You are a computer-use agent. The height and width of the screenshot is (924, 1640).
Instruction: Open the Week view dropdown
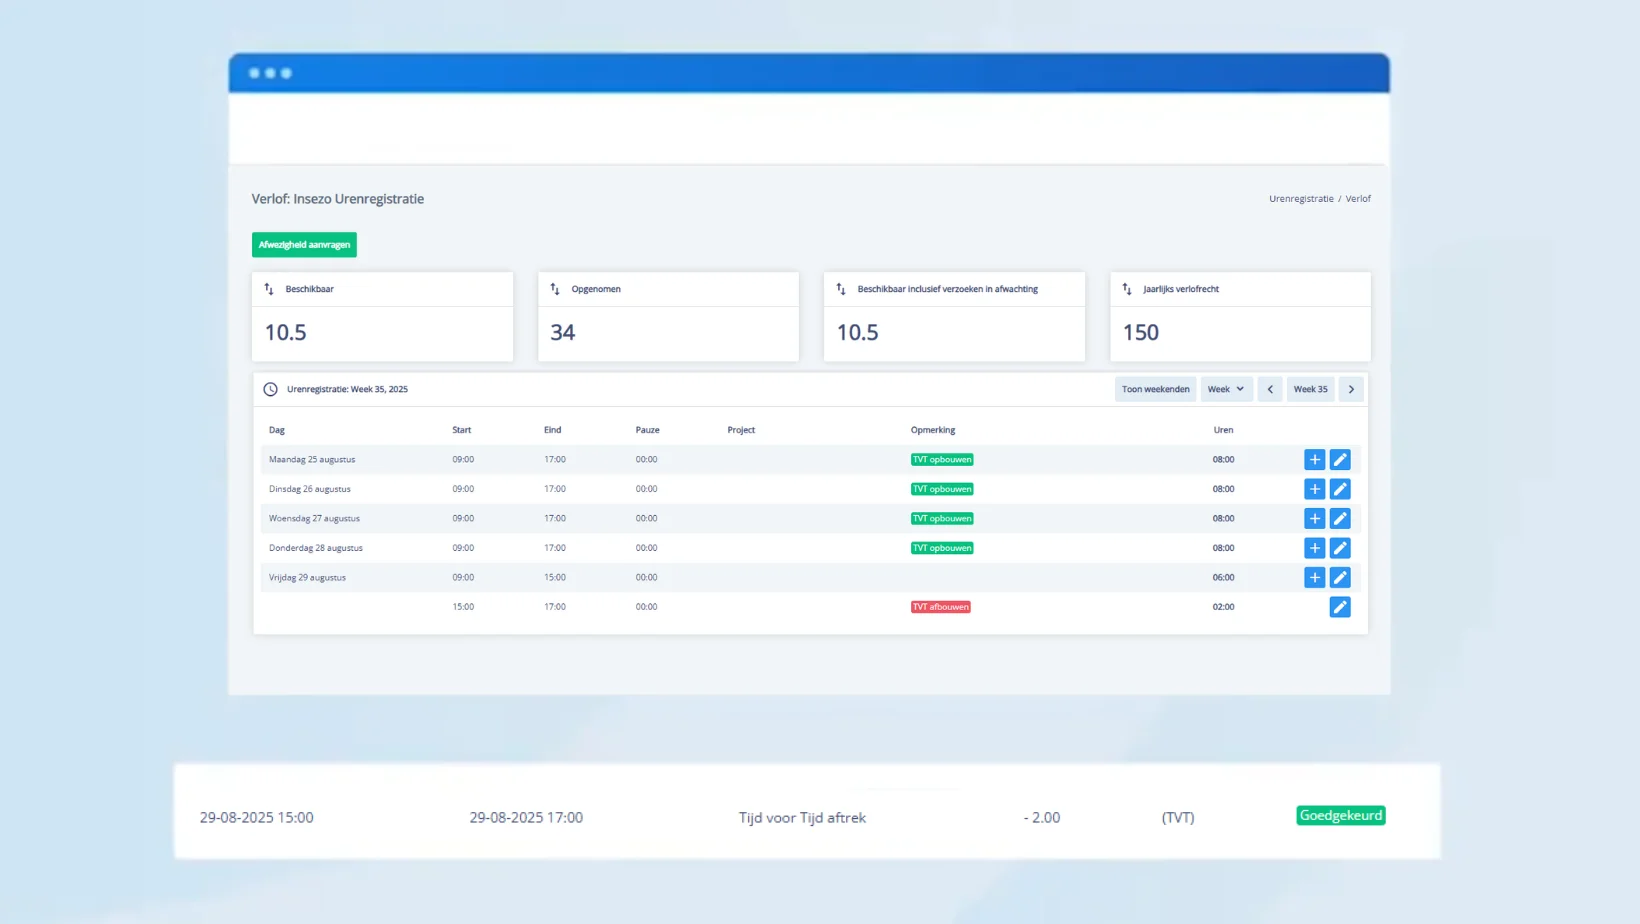[x=1226, y=389]
